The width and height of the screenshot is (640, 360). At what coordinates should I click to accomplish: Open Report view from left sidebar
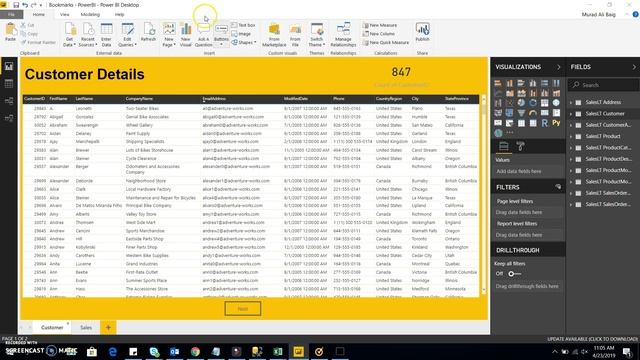click(x=9, y=67)
